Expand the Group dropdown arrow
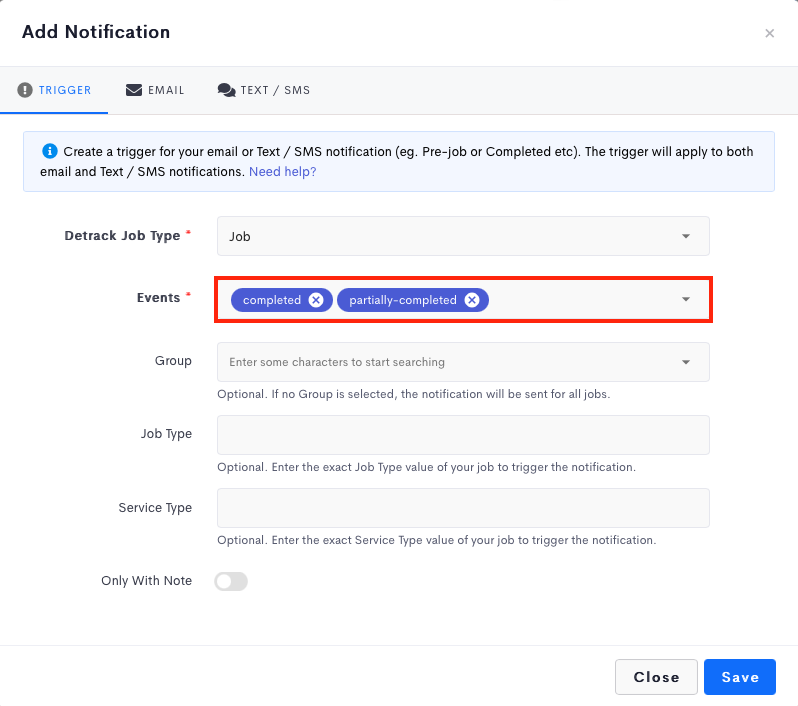798x706 pixels. [686, 362]
